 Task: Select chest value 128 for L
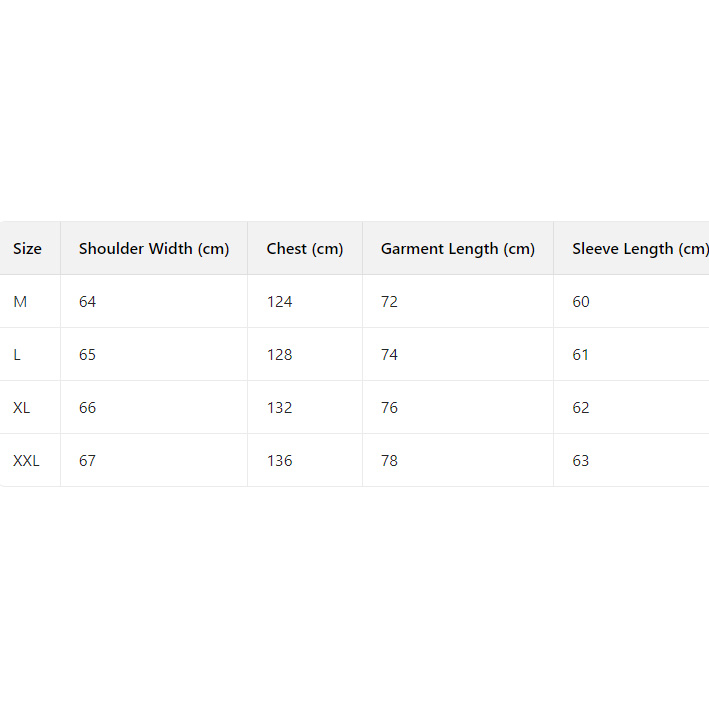click(280, 355)
